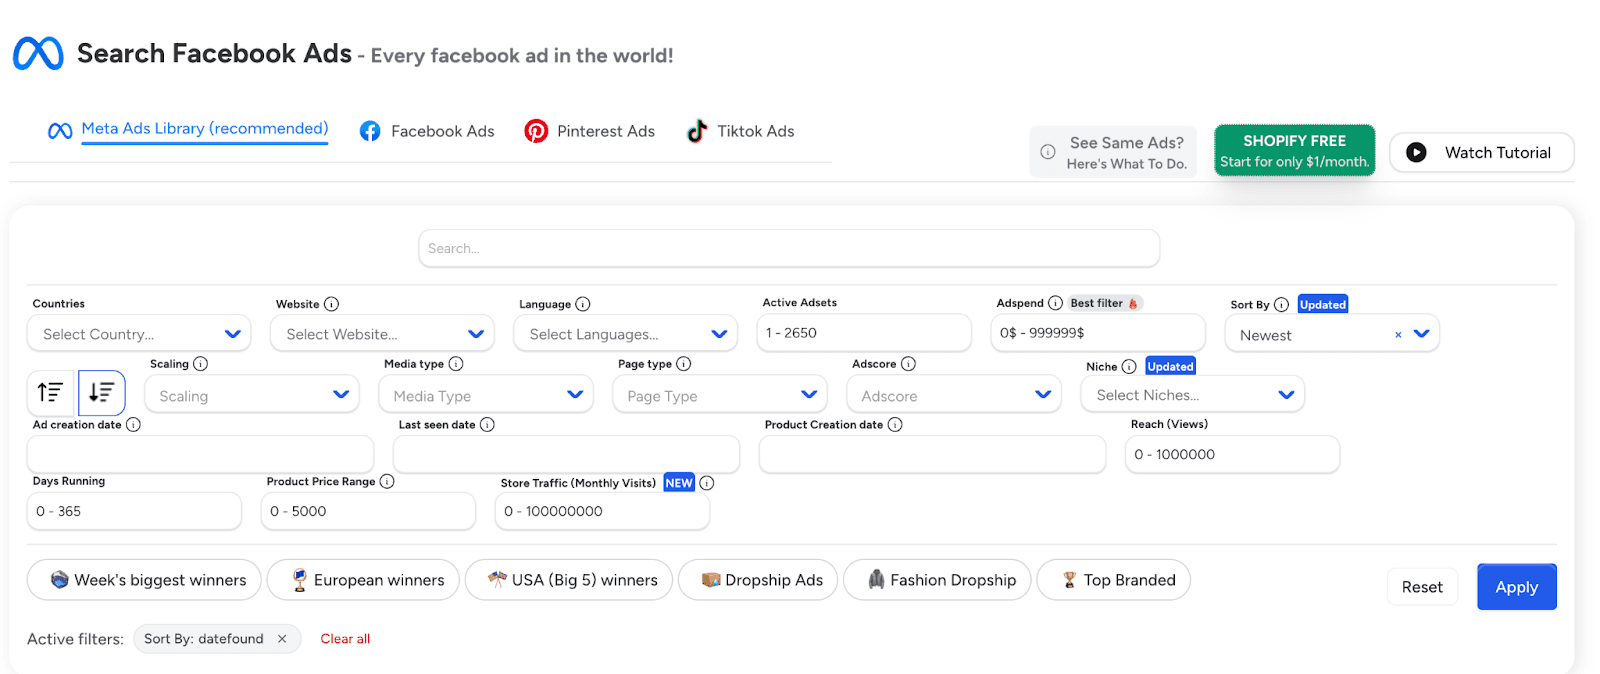Switch to the Pinterest Ads tab
Screen dimensions: 1600x674
coord(590,131)
